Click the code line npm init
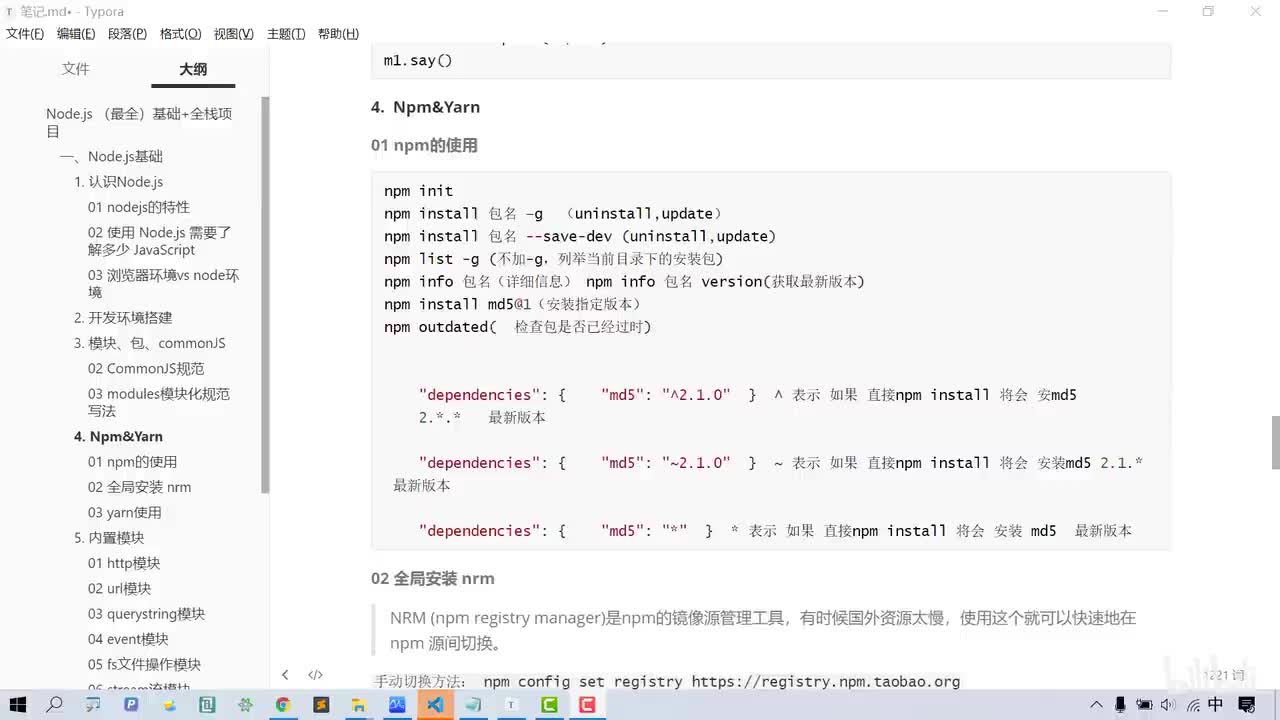The image size is (1280, 720). [x=418, y=191]
